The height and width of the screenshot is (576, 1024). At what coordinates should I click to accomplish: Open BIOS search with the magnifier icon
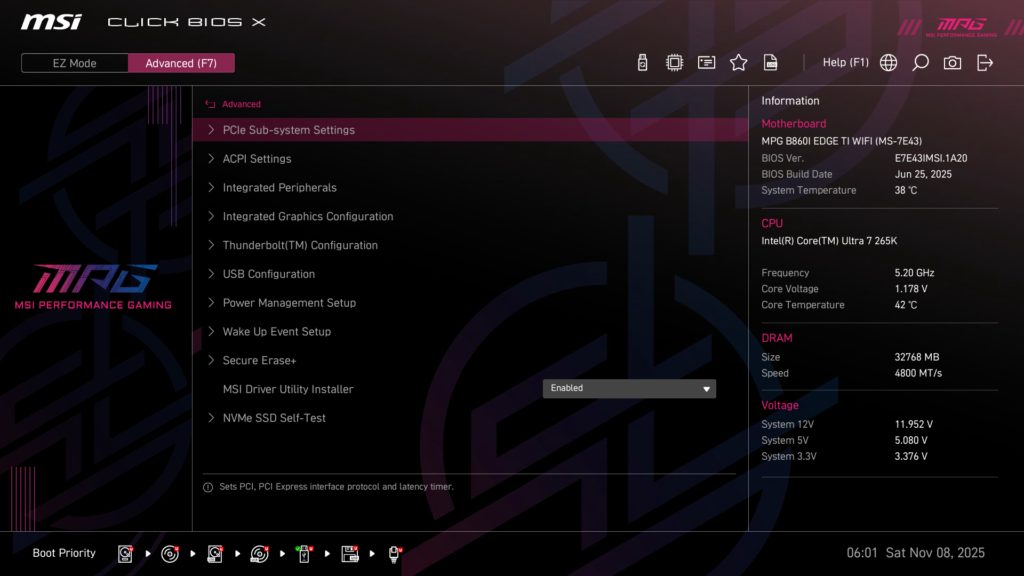920,62
